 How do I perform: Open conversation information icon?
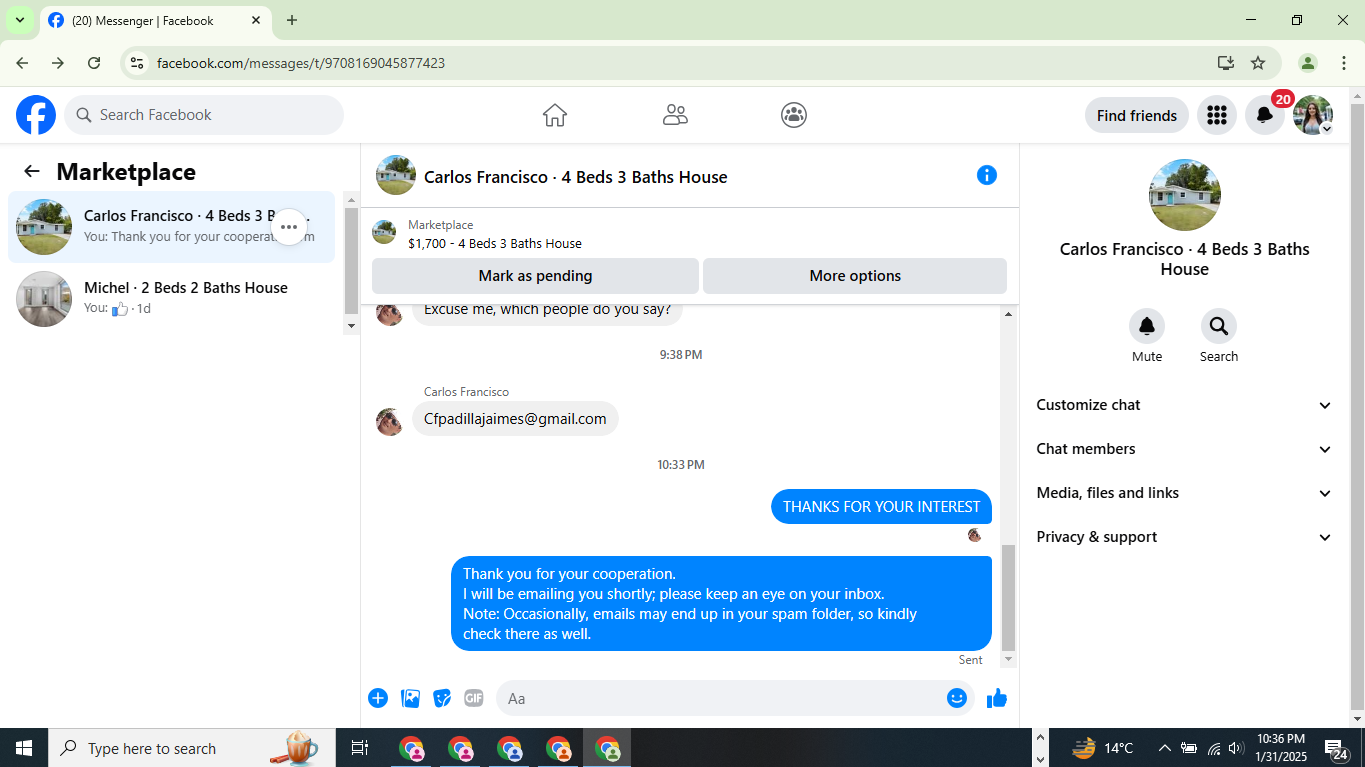[x=987, y=175]
